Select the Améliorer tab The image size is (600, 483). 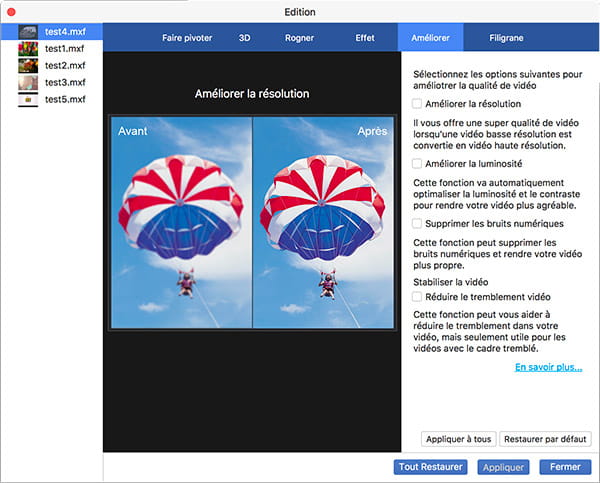[x=431, y=38]
